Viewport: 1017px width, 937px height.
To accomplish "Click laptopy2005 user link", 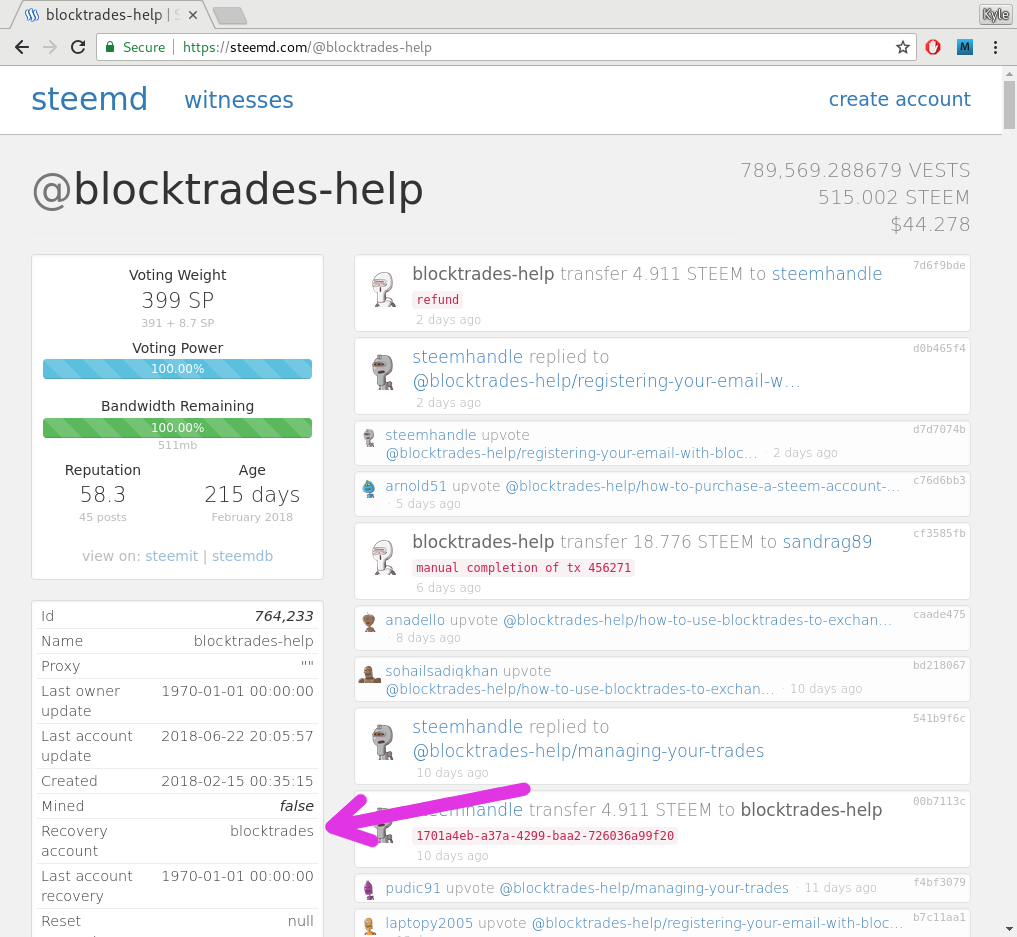I will 429,923.
